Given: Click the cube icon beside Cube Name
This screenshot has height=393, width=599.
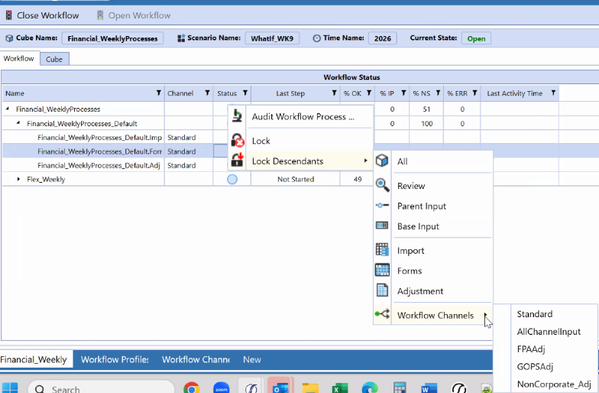Looking at the screenshot, I should click(x=9, y=38).
